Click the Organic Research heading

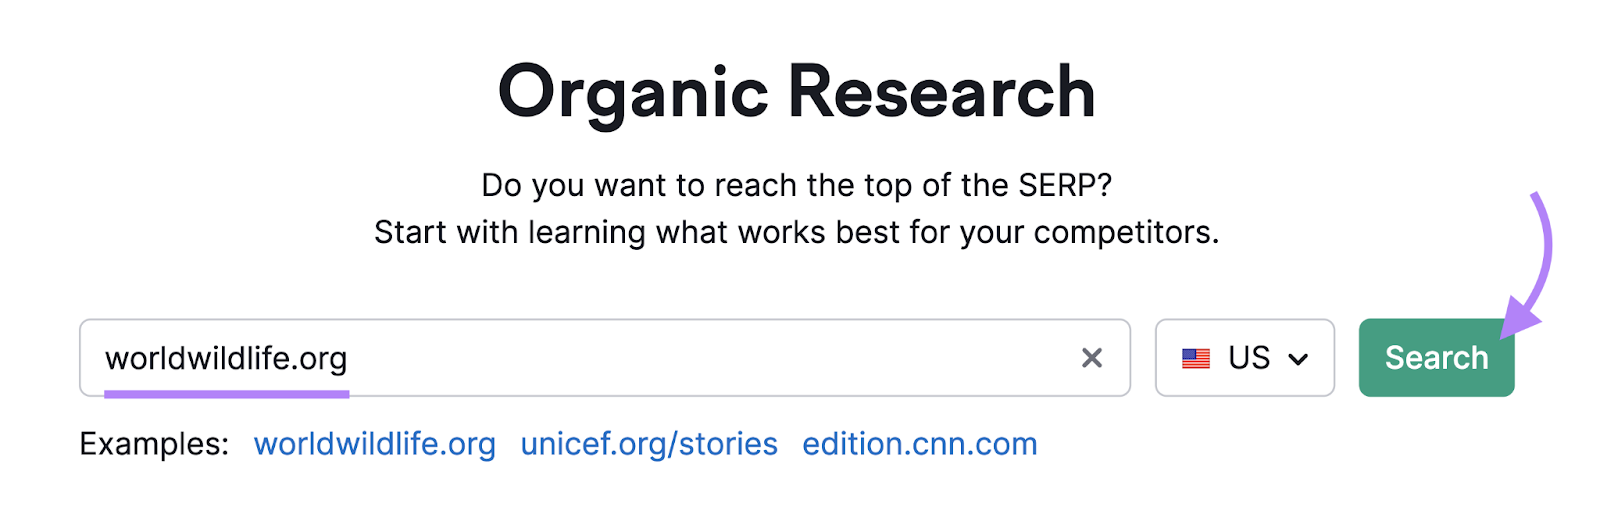[x=796, y=92]
